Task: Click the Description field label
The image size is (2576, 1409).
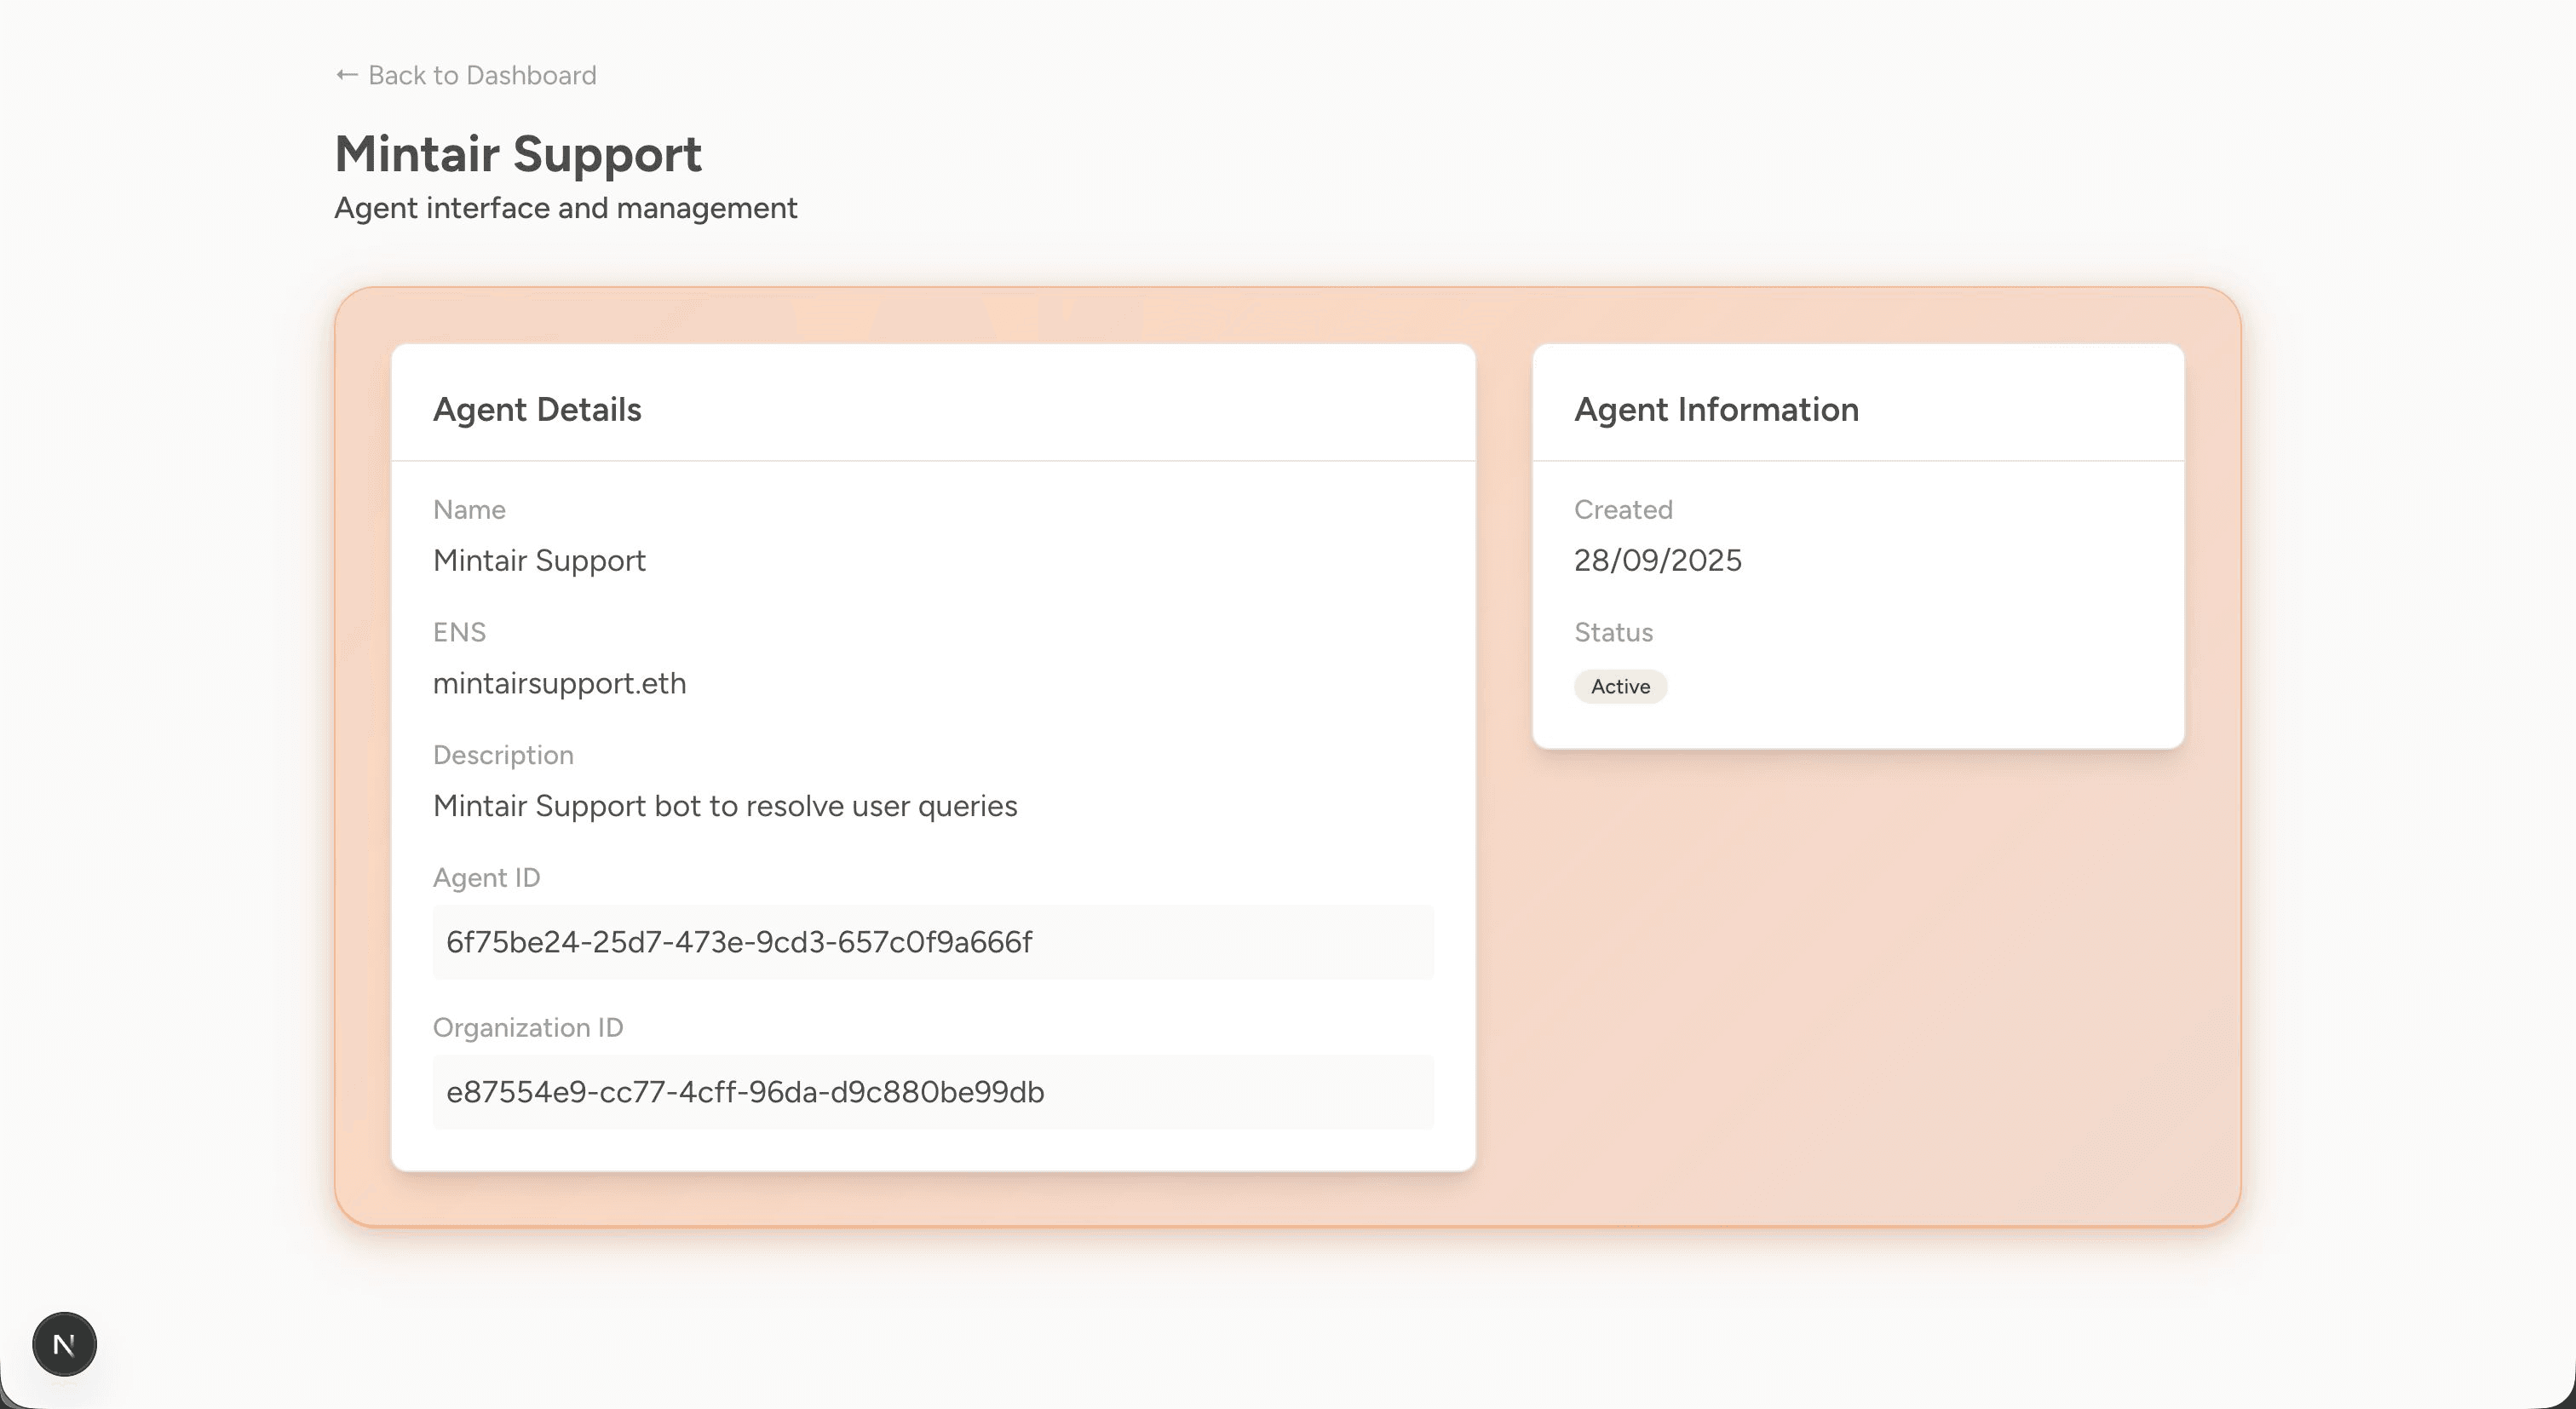Action: tap(503, 755)
